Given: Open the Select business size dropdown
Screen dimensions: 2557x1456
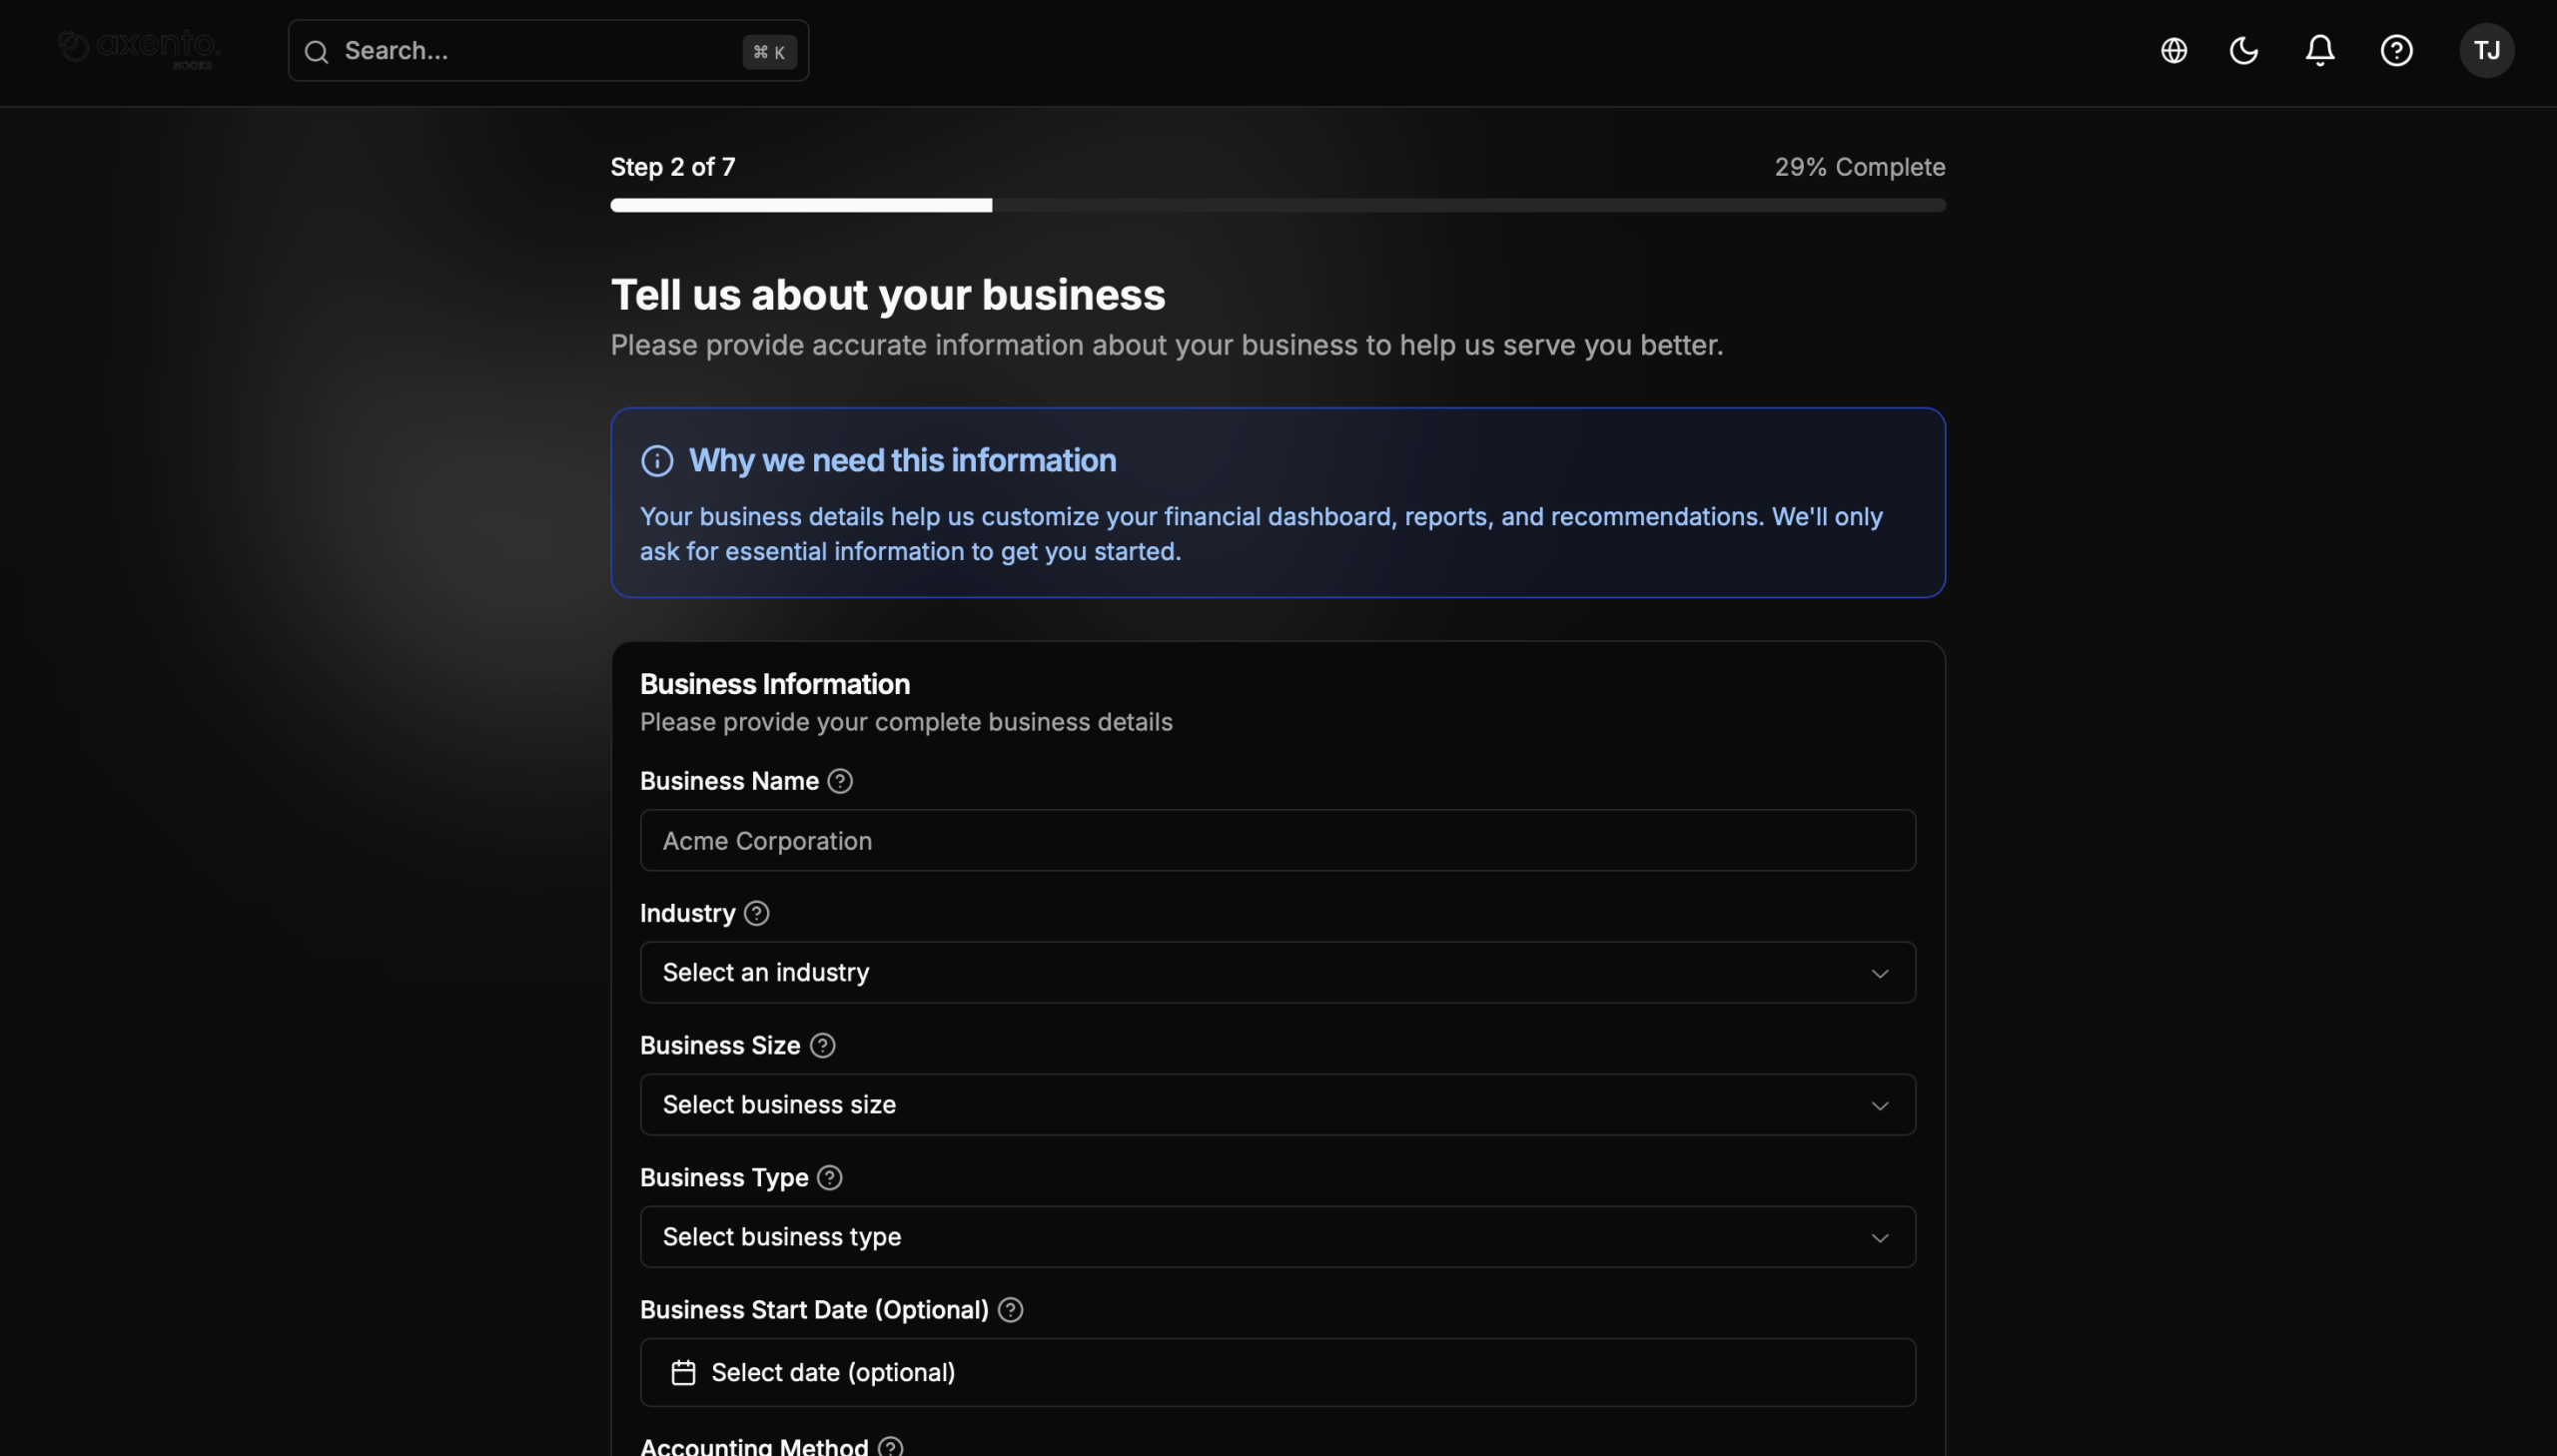Looking at the screenshot, I should [1277, 1104].
